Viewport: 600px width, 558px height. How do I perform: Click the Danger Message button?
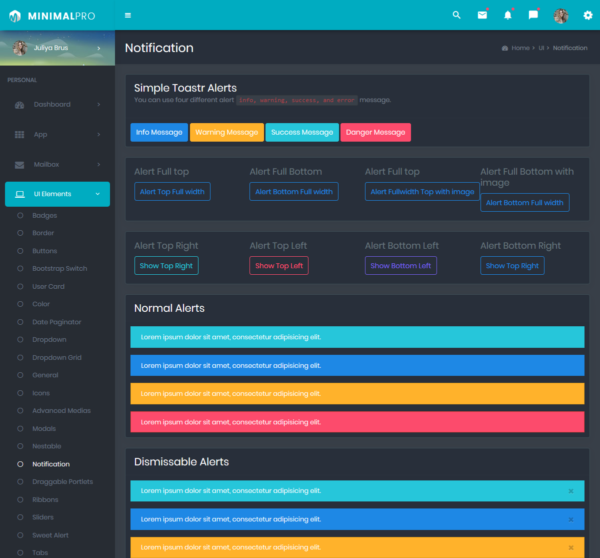pos(375,132)
